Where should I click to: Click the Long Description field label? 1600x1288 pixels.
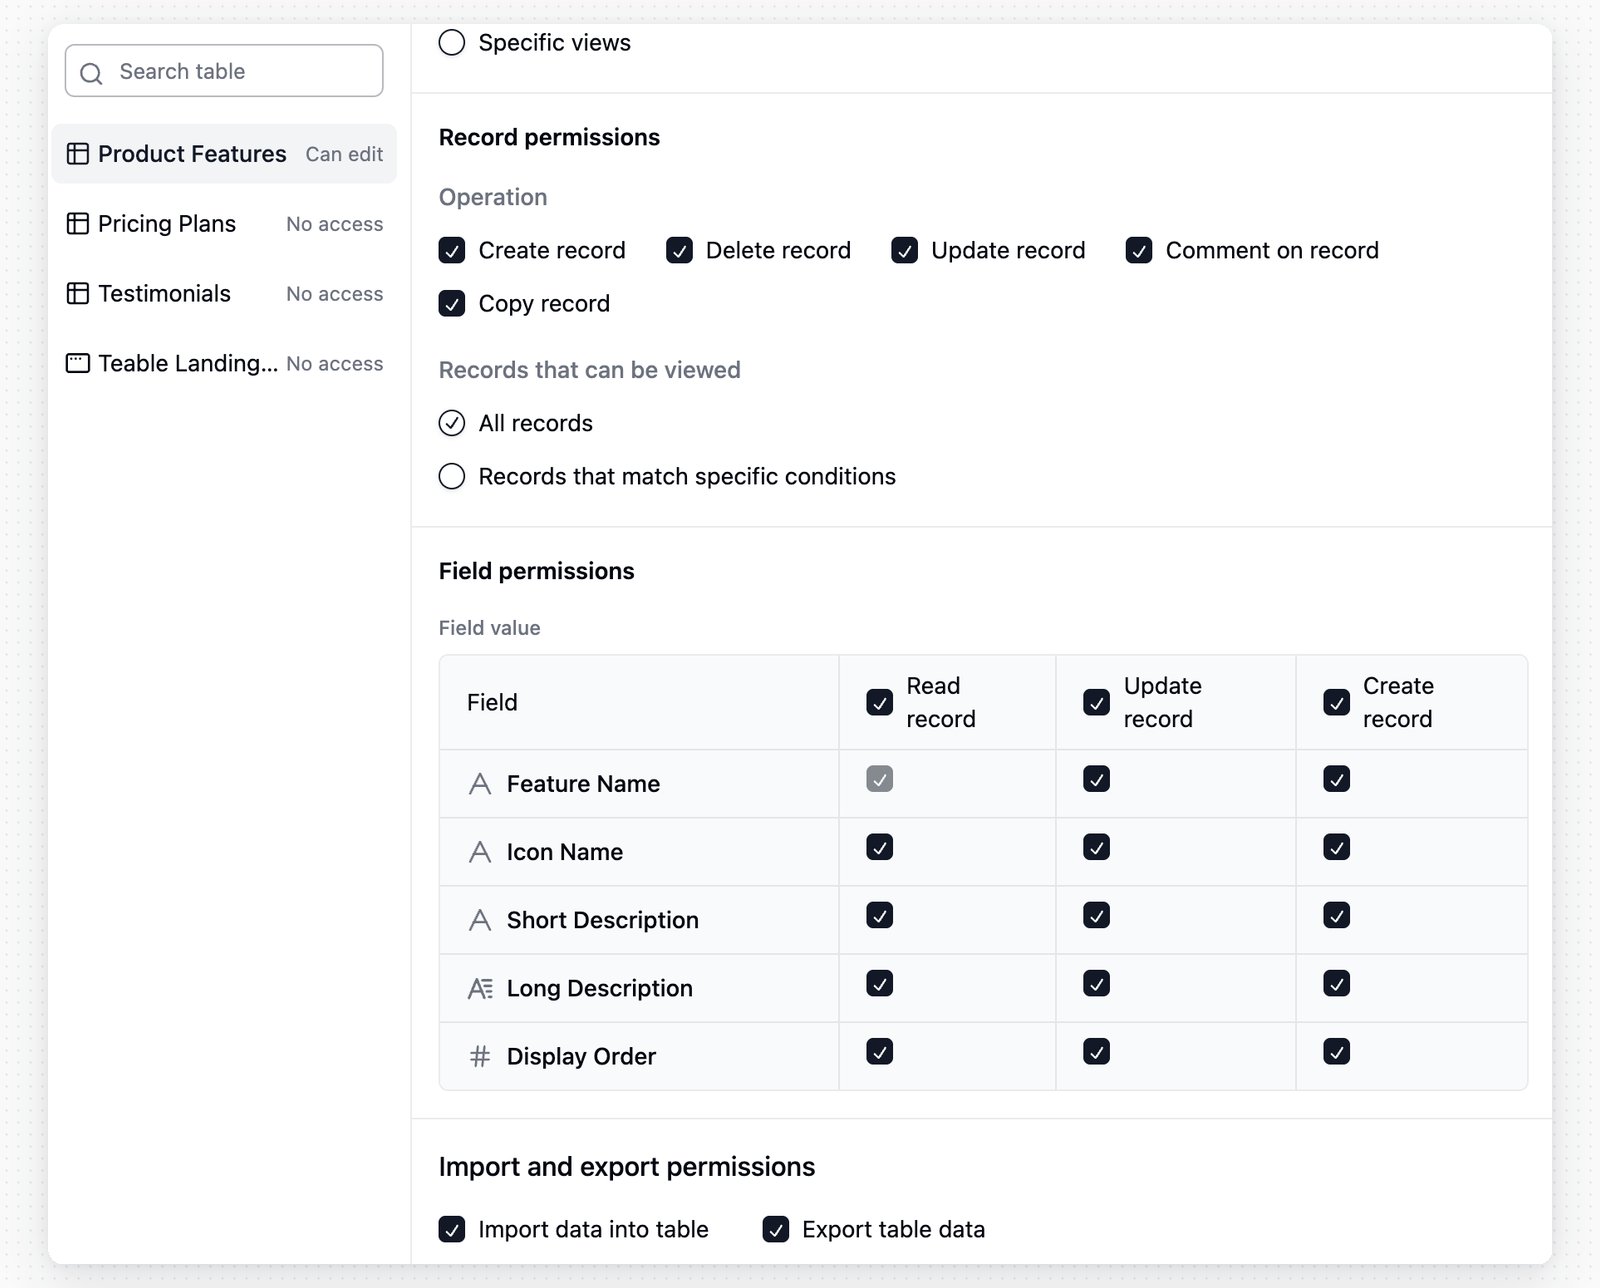click(599, 988)
